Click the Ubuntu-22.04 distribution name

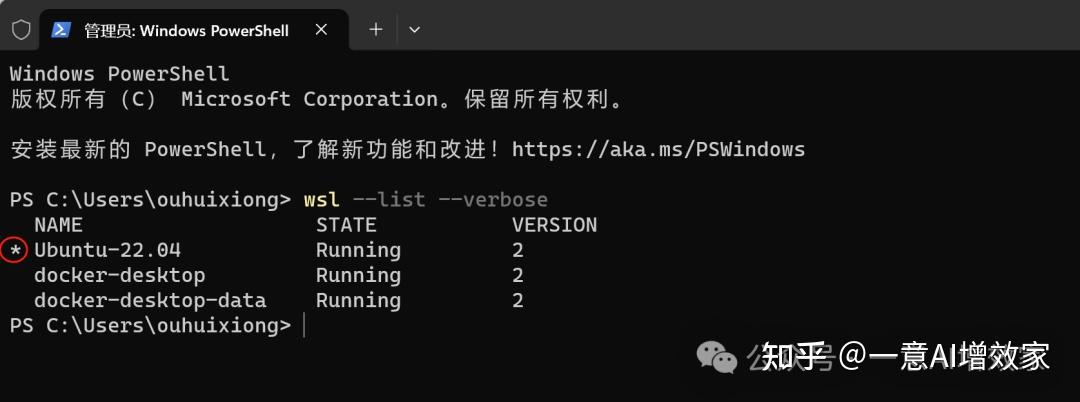[x=107, y=250]
